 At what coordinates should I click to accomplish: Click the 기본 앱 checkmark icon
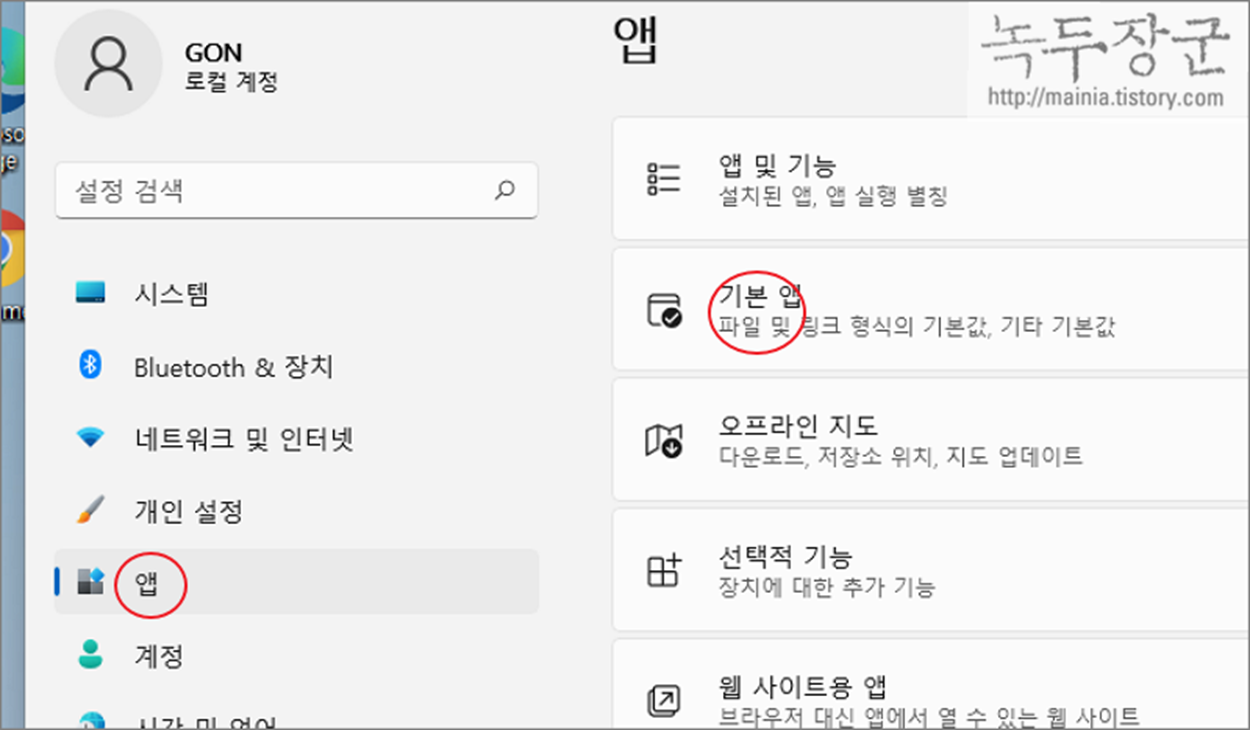point(664,311)
